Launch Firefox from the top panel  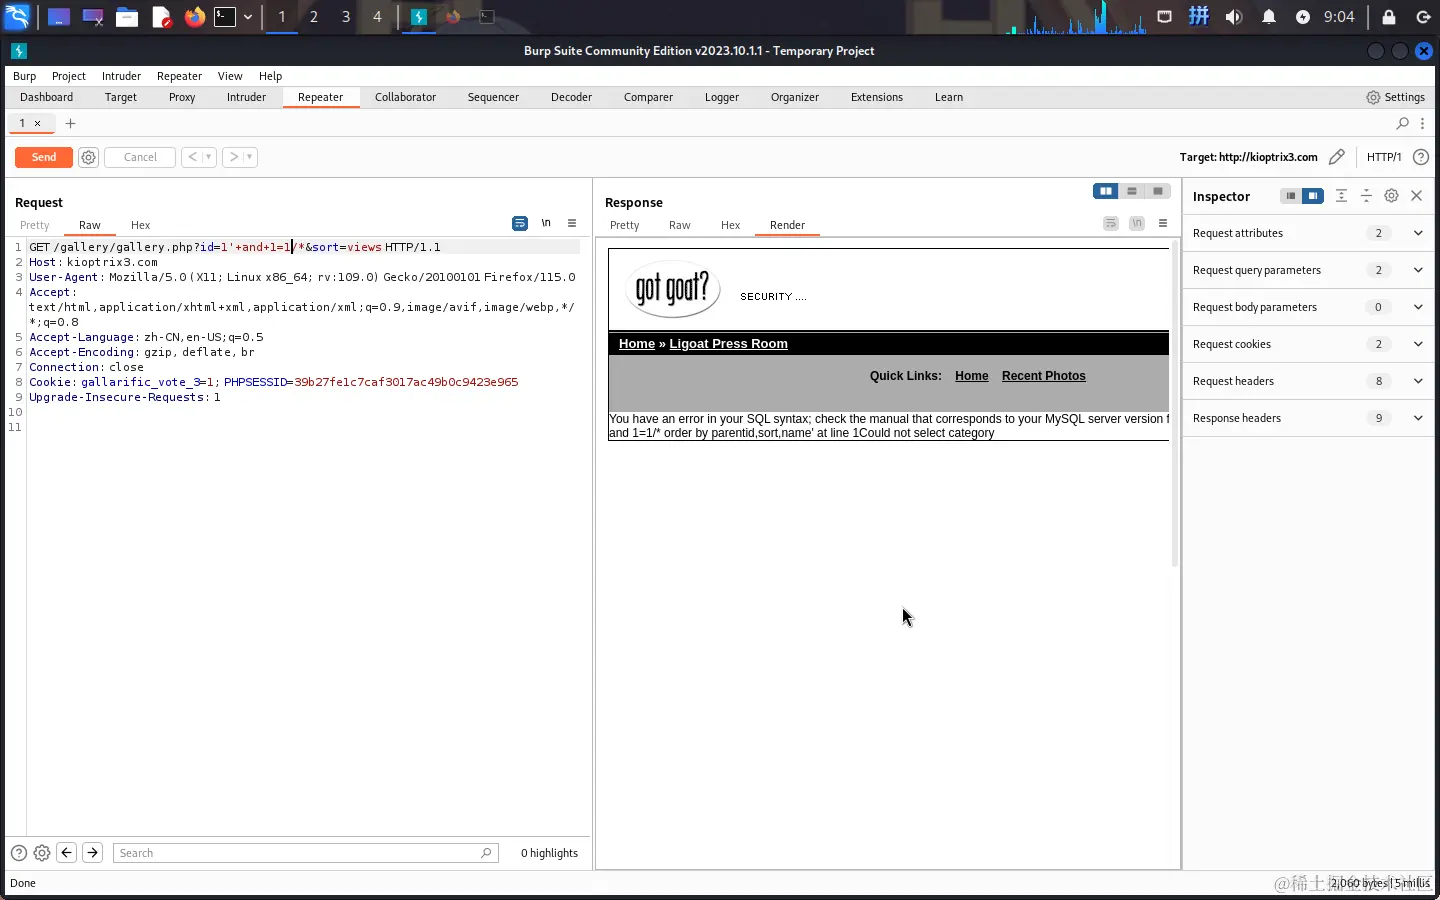194,16
